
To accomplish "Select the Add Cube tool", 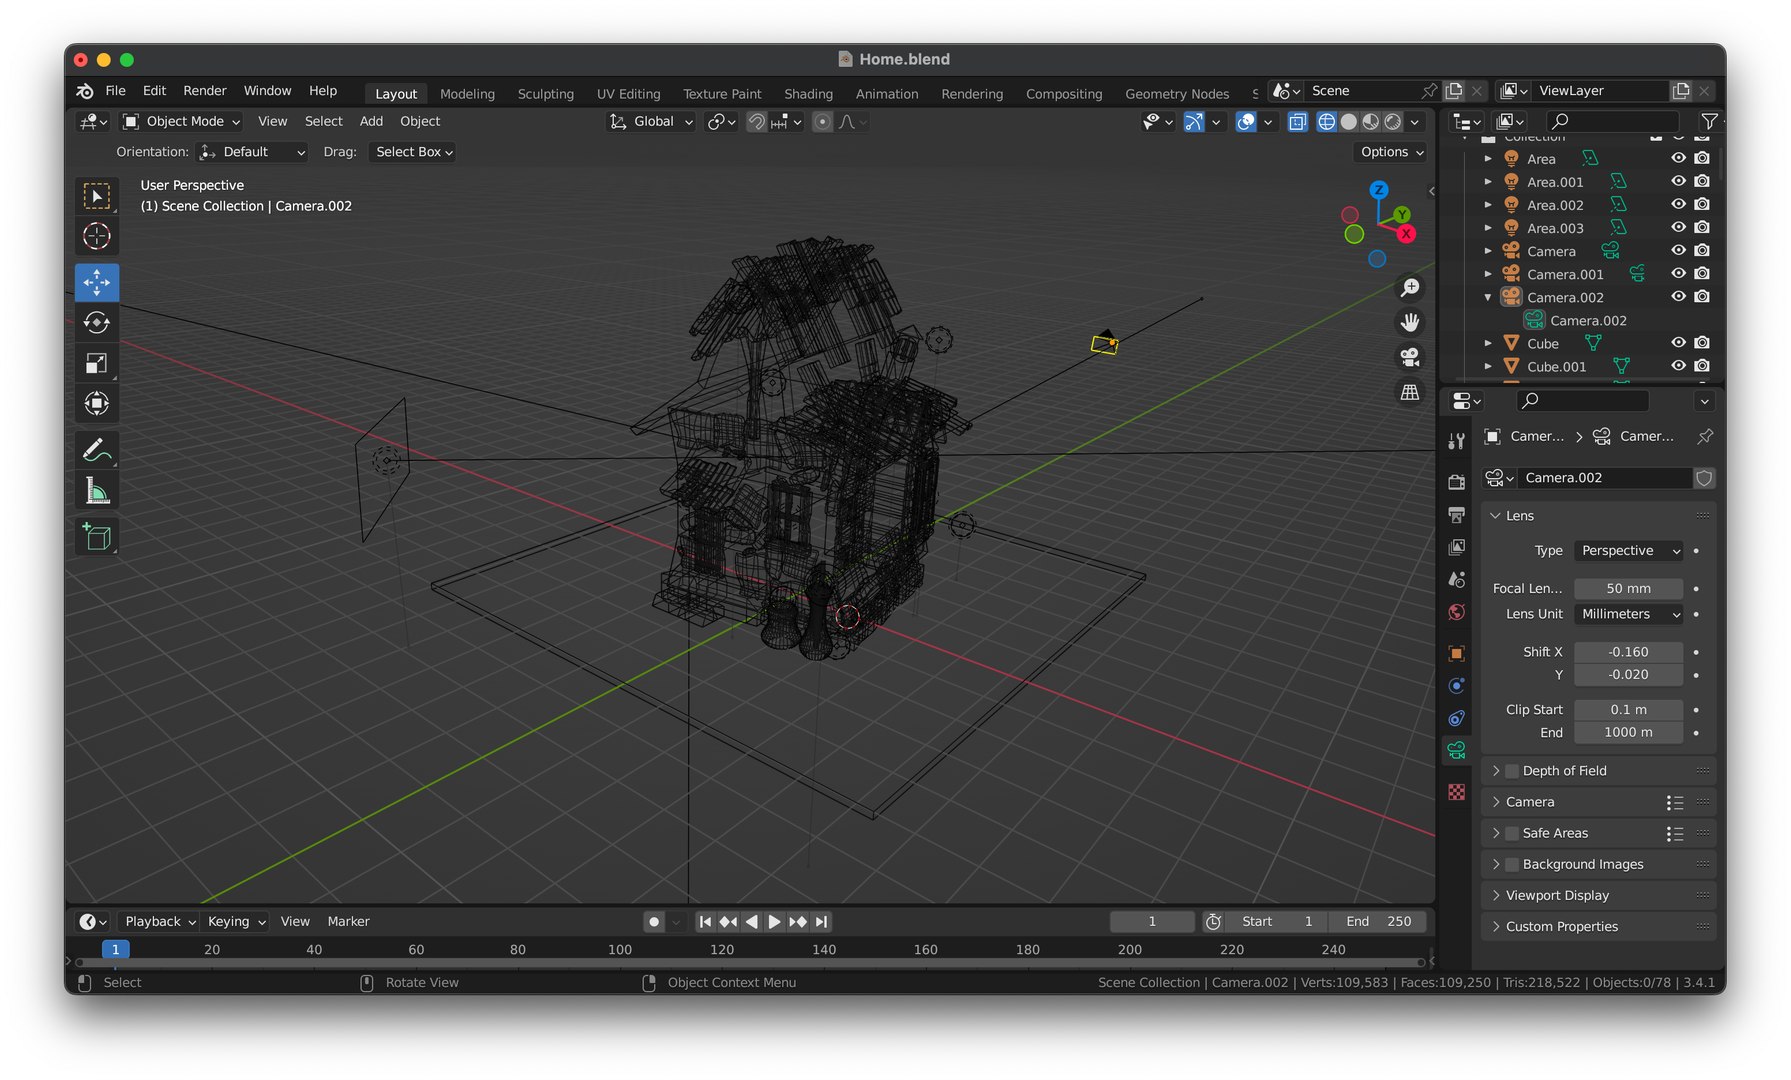I will (x=97, y=537).
